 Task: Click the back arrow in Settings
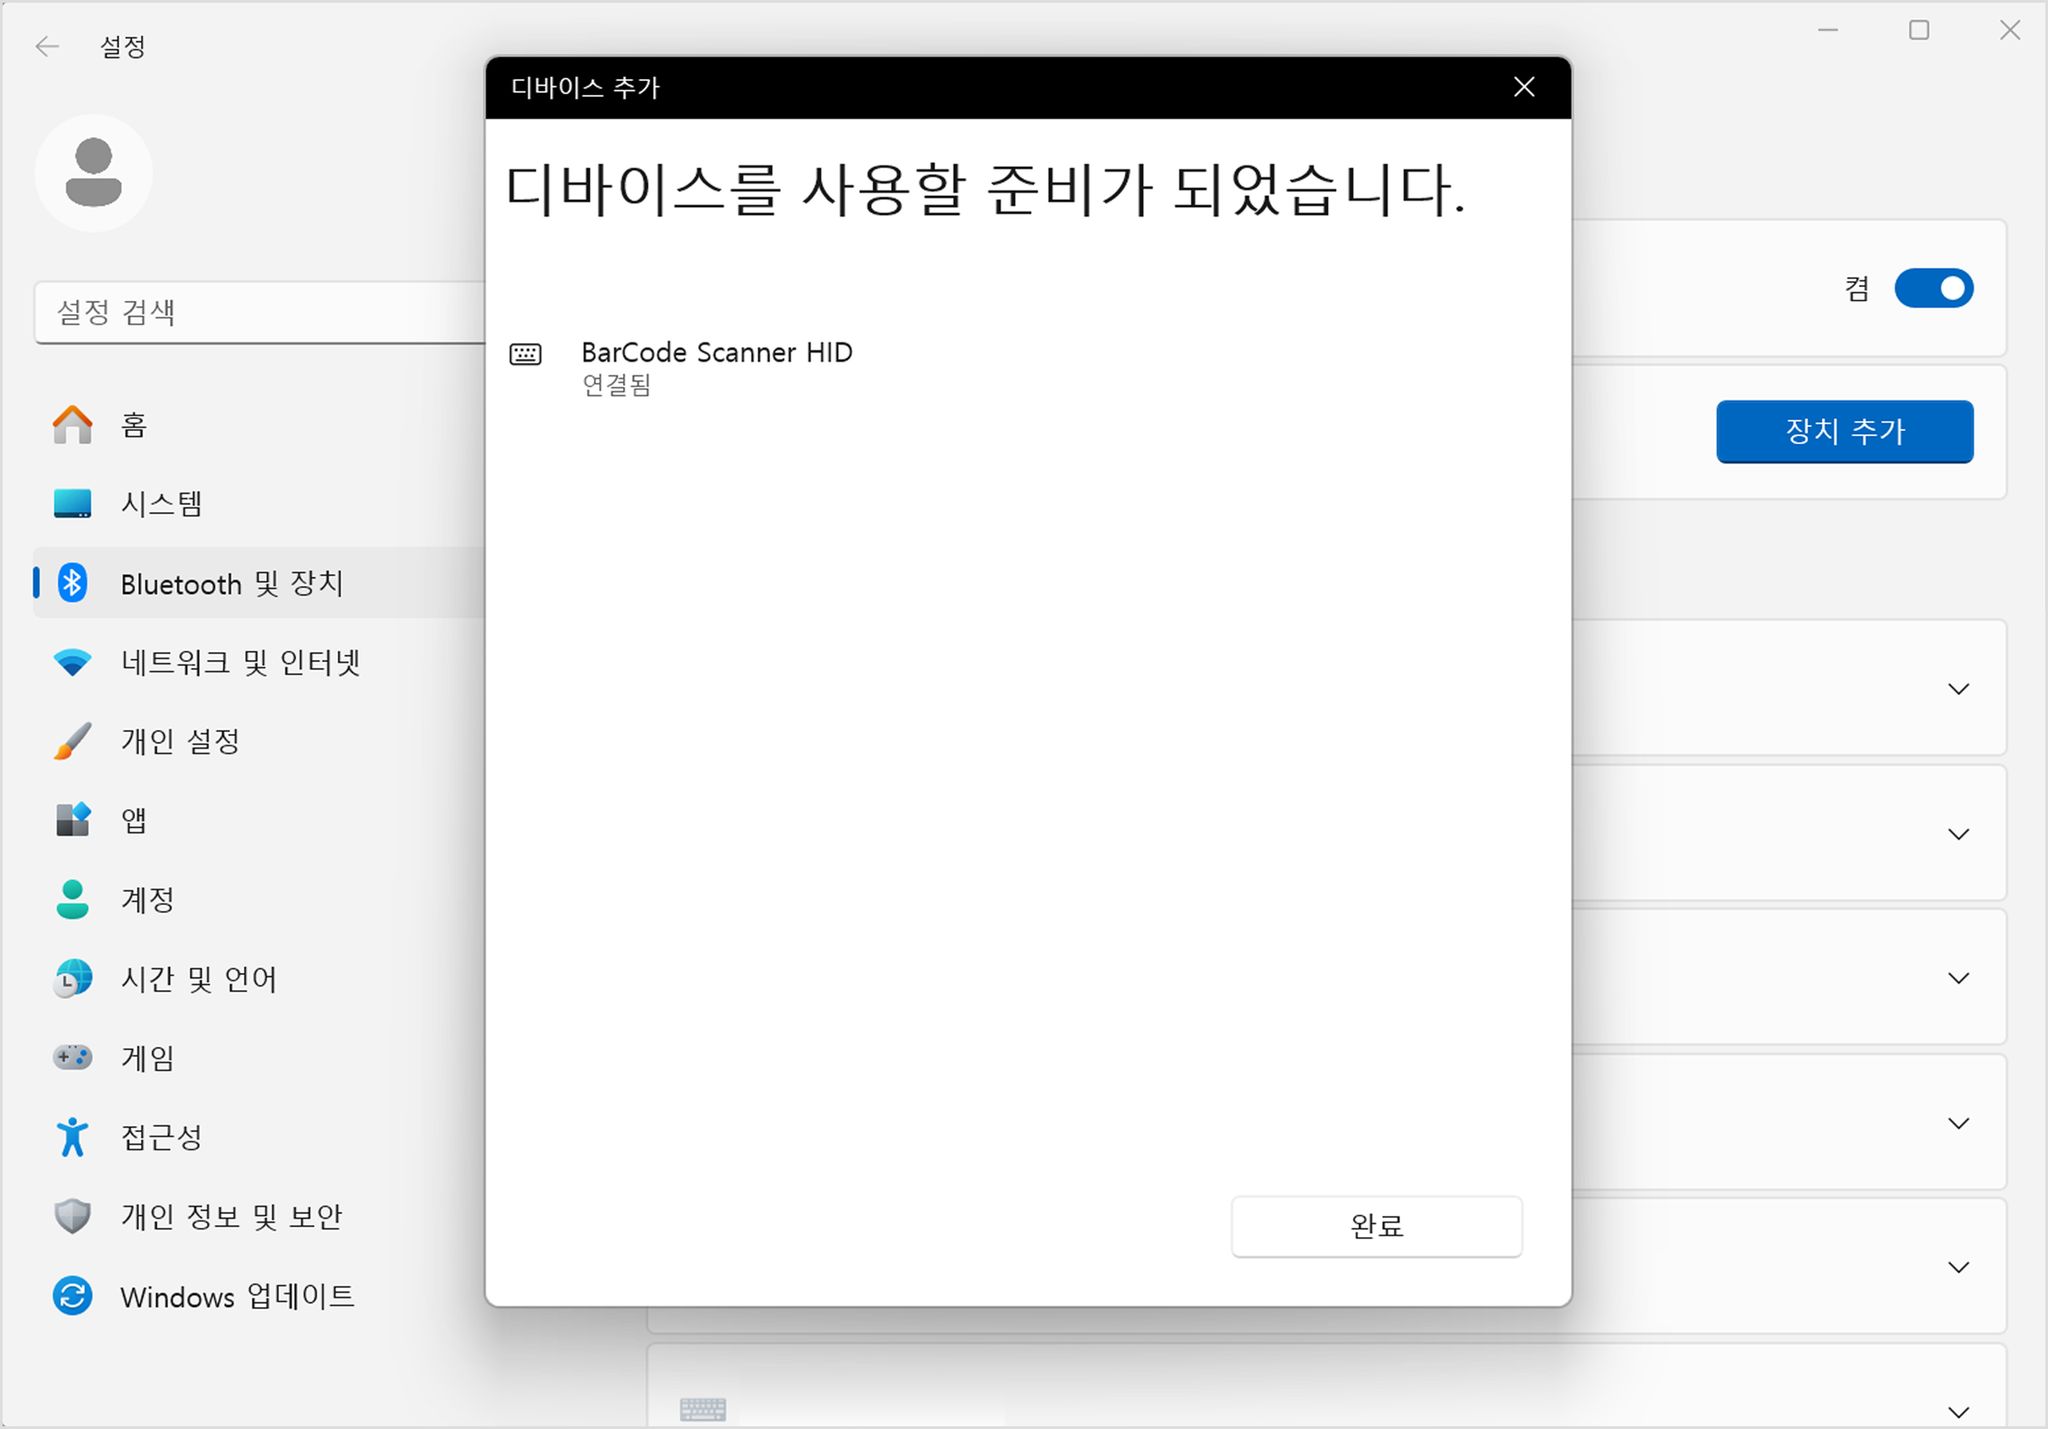[x=47, y=46]
